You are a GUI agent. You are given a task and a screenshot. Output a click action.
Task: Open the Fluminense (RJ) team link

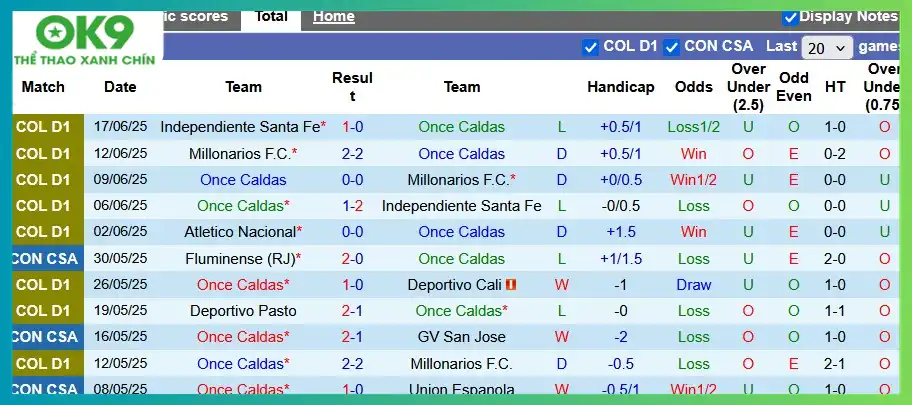[240, 258]
